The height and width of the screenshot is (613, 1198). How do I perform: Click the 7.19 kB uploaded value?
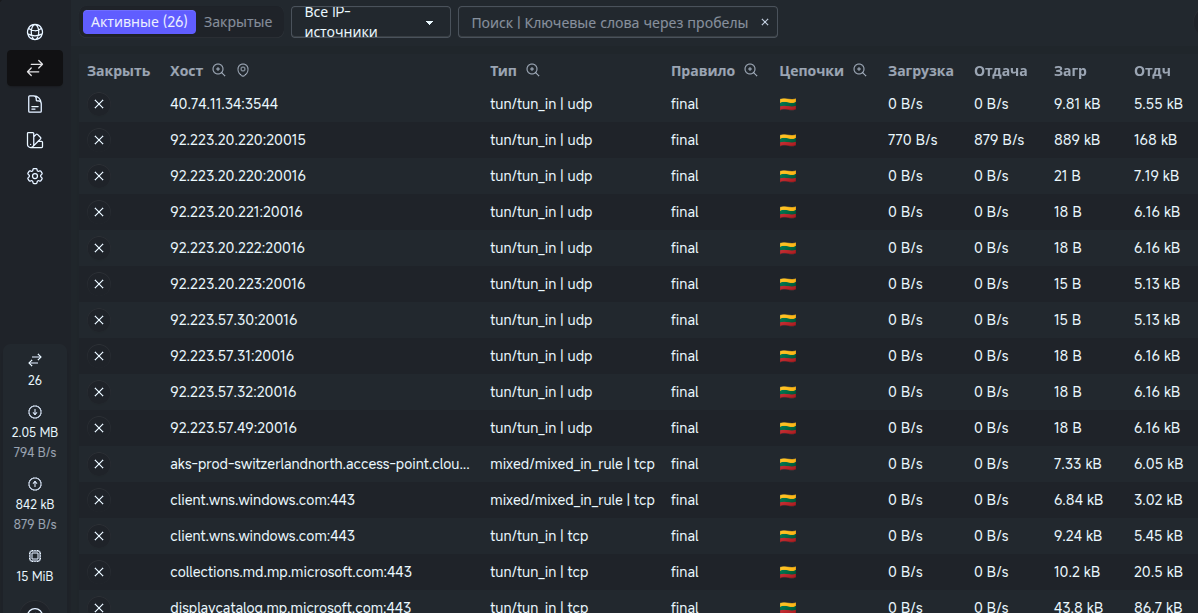tap(1157, 176)
